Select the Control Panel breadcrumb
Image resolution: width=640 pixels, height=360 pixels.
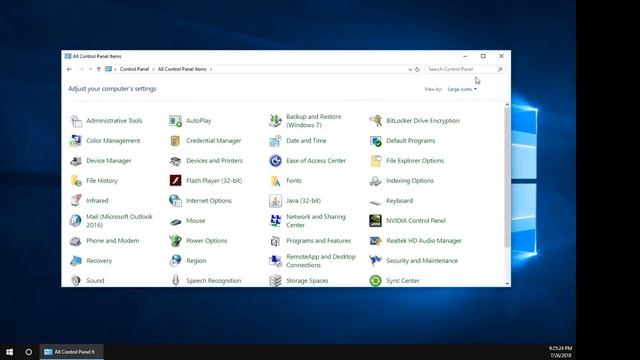[x=134, y=69]
